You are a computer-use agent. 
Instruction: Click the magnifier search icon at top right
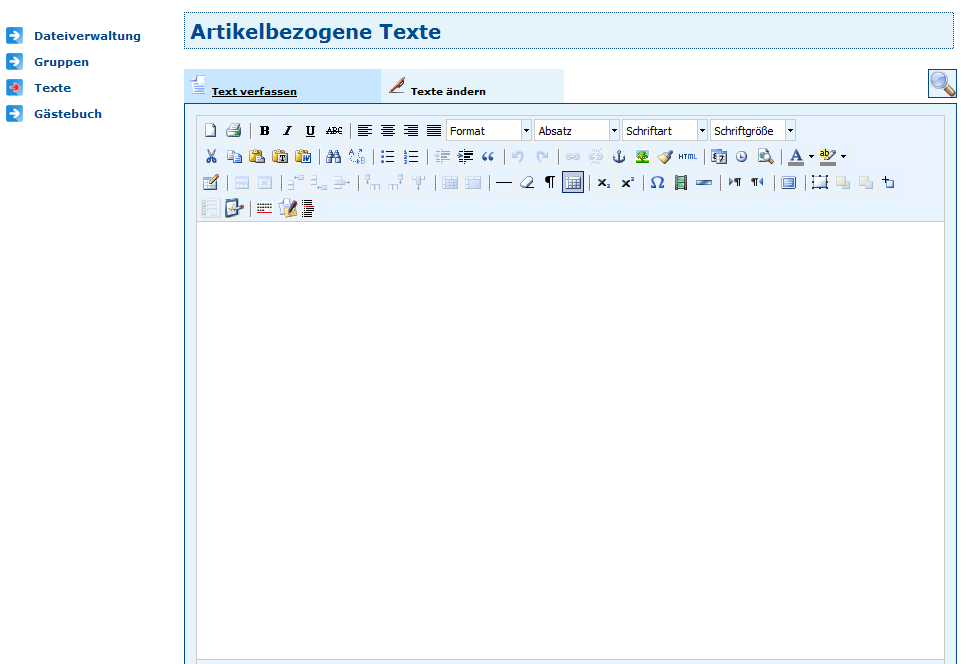click(x=942, y=84)
